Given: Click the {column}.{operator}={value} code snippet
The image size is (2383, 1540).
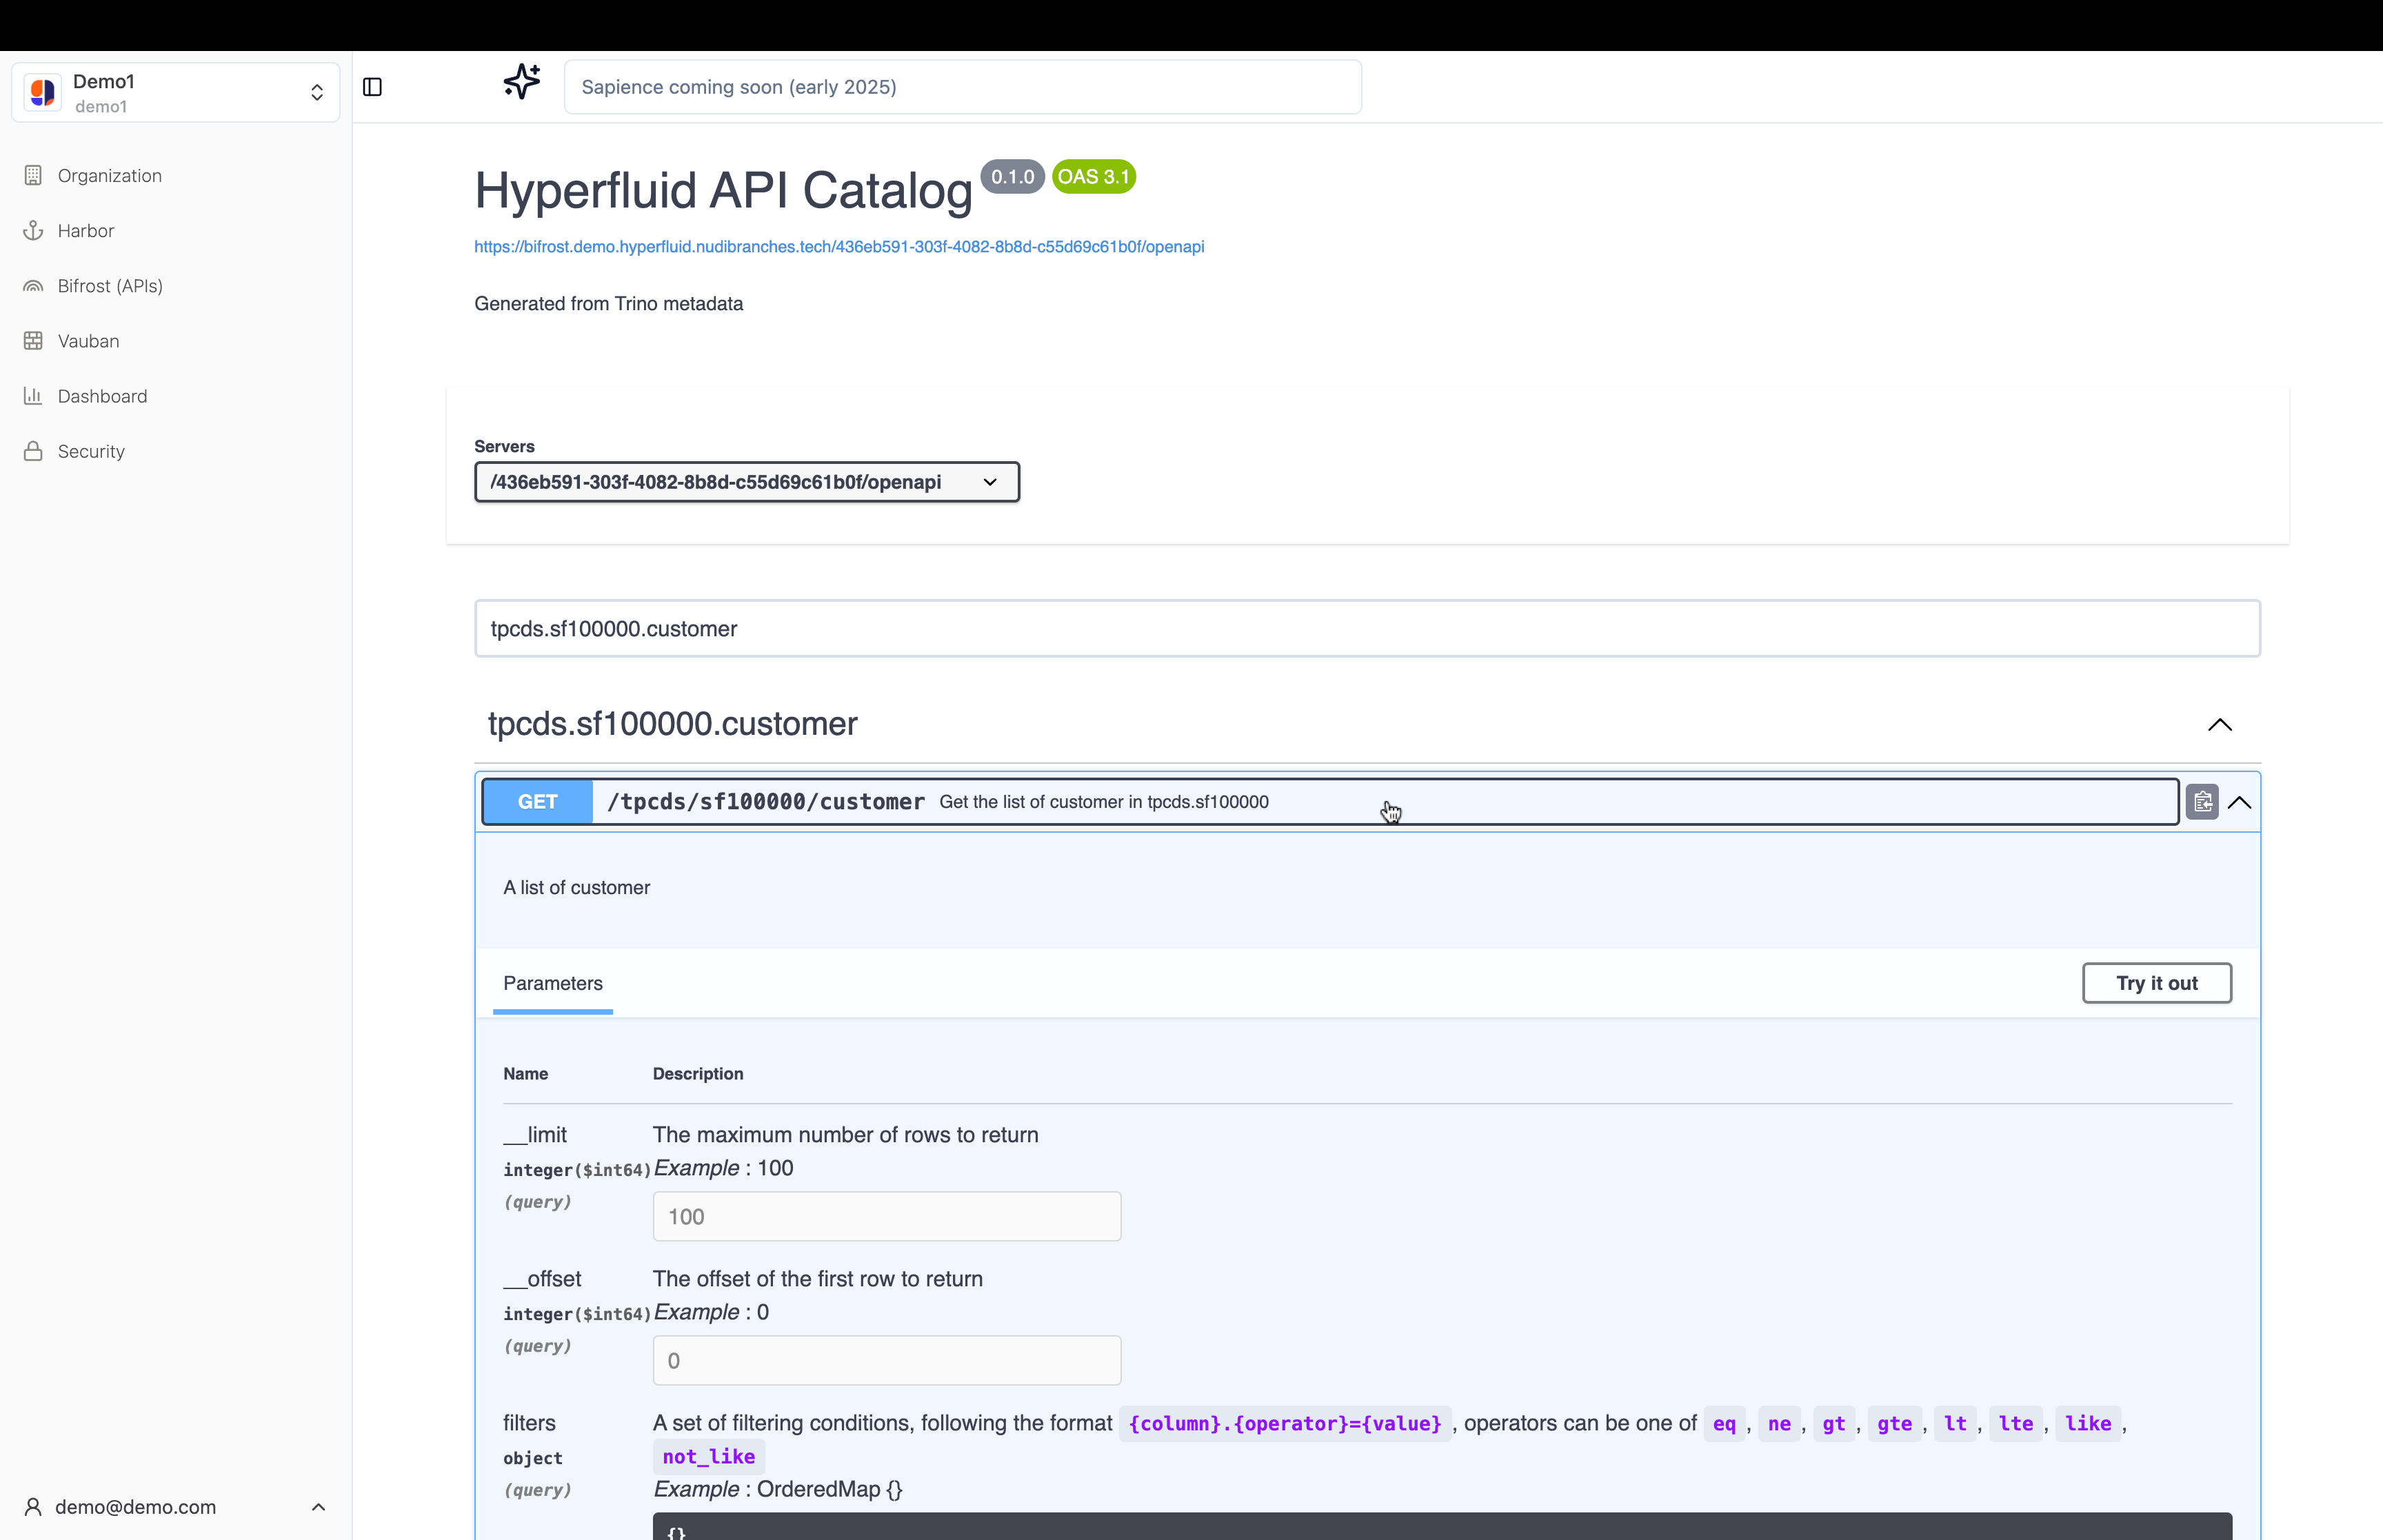Looking at the screenshot, I should click(x=1285, y=1423).
